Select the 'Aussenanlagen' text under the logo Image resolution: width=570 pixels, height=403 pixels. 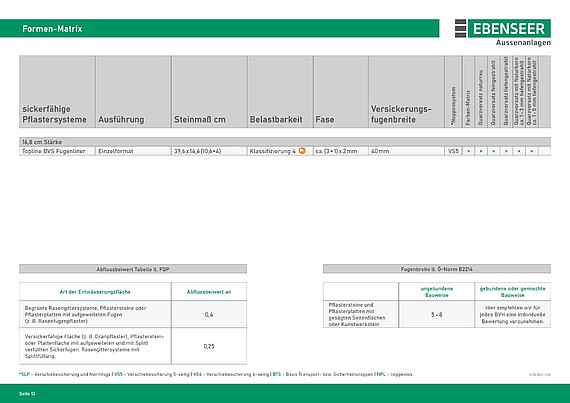(x=523, y=43)
